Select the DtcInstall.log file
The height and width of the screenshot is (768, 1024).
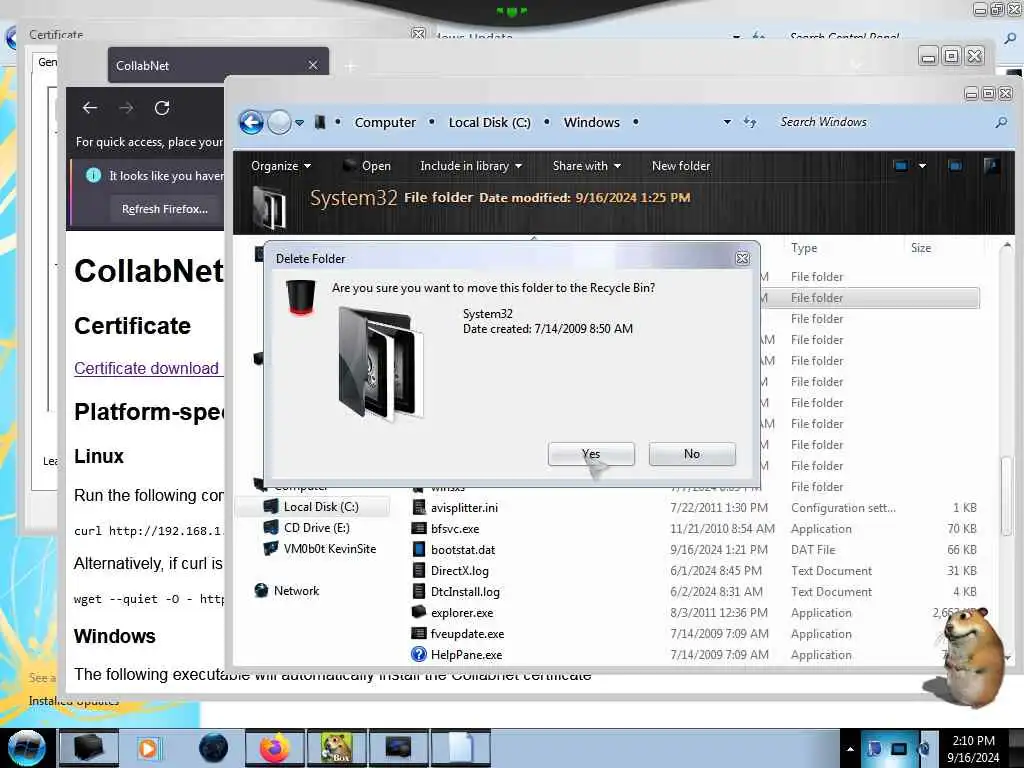(x=465, y=592)
